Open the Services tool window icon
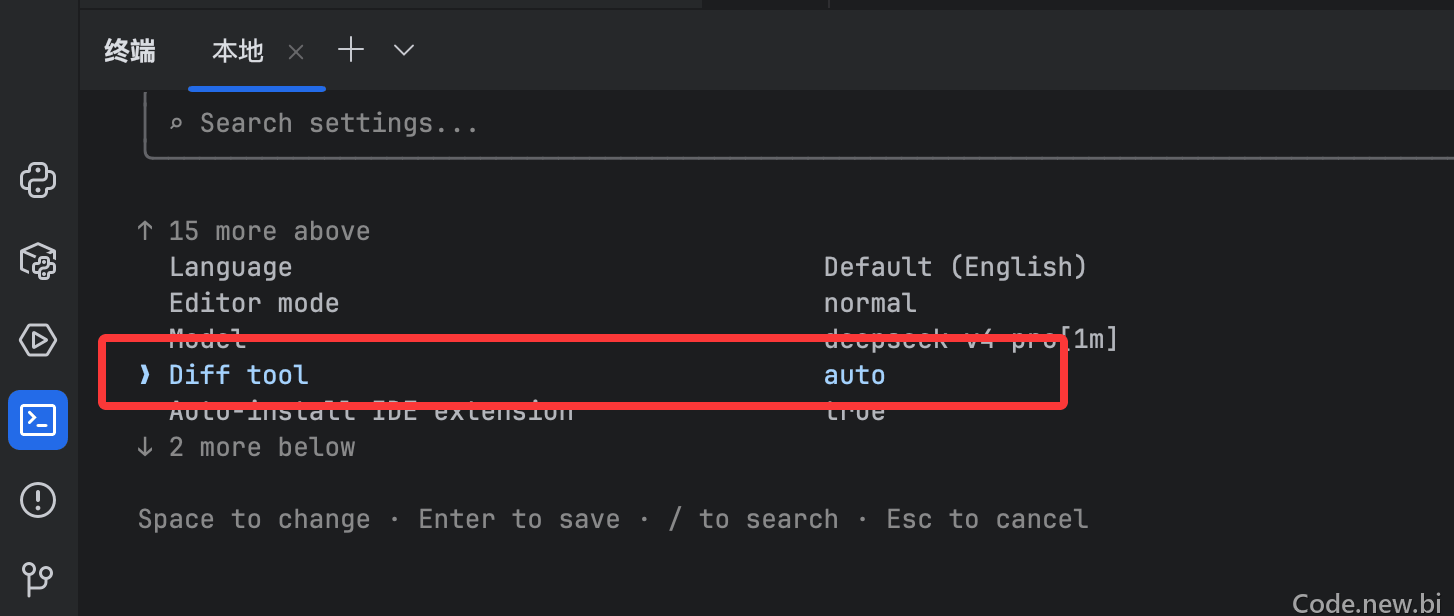 pyautogui.click(x=38, y=340)
